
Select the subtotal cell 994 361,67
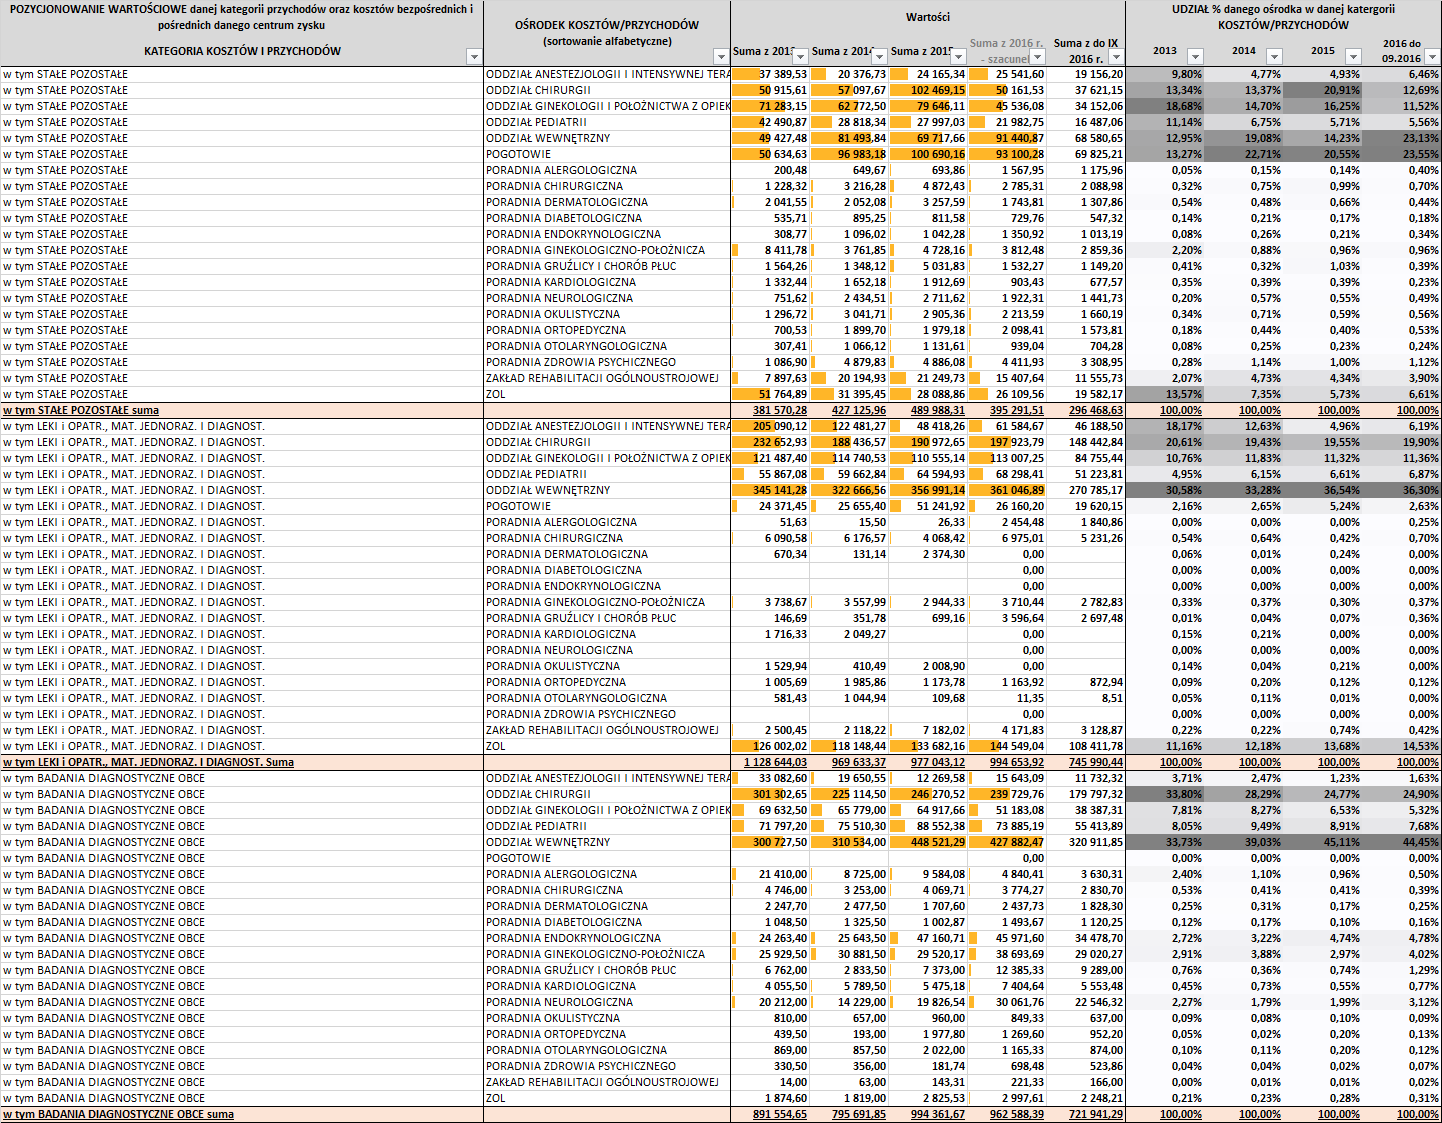point(928,1114)
